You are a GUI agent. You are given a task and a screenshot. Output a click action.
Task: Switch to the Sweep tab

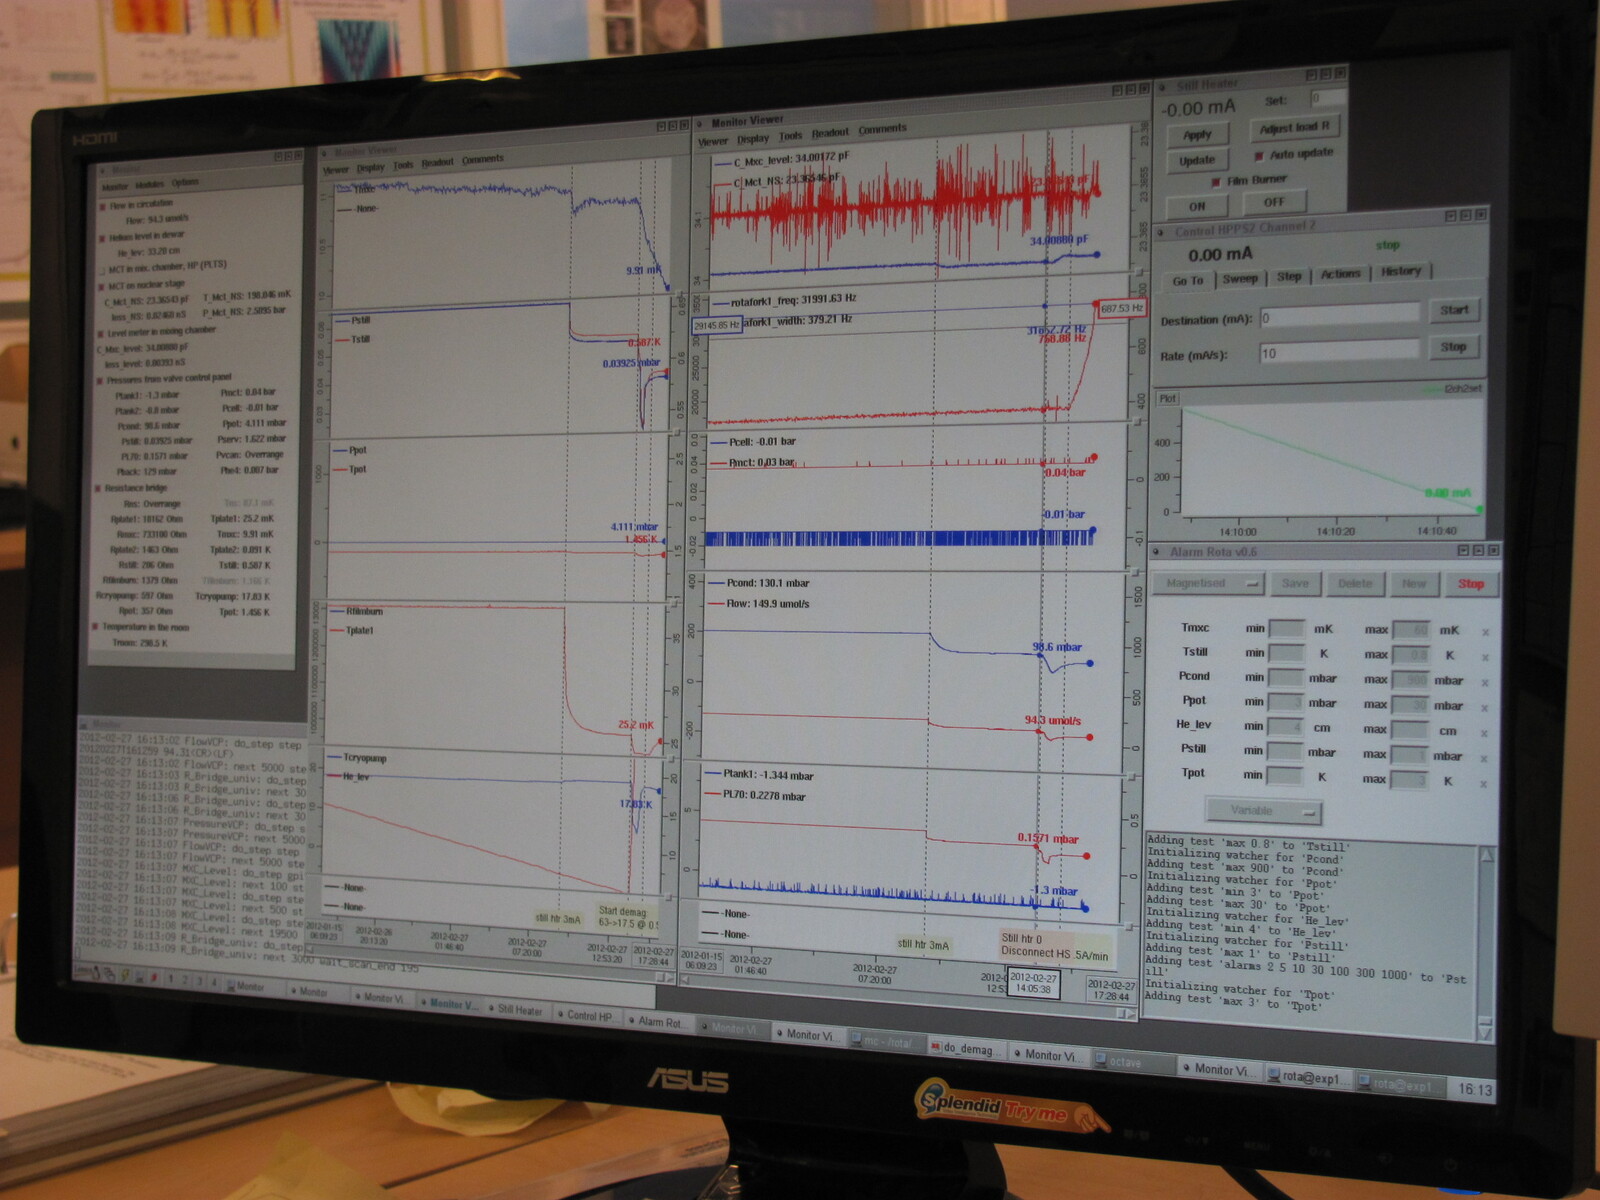click(1240, 278)
